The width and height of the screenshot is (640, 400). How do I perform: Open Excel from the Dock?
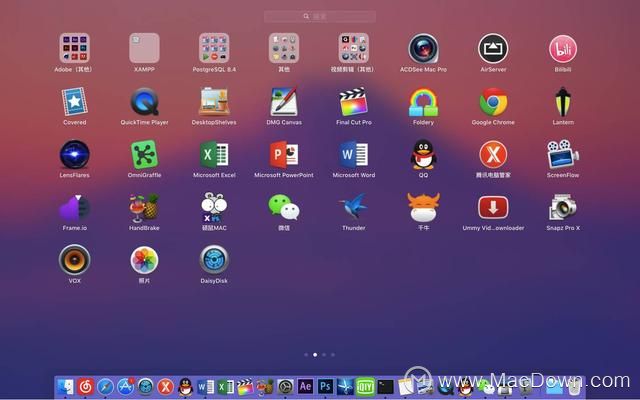click(x=225, y=386)
